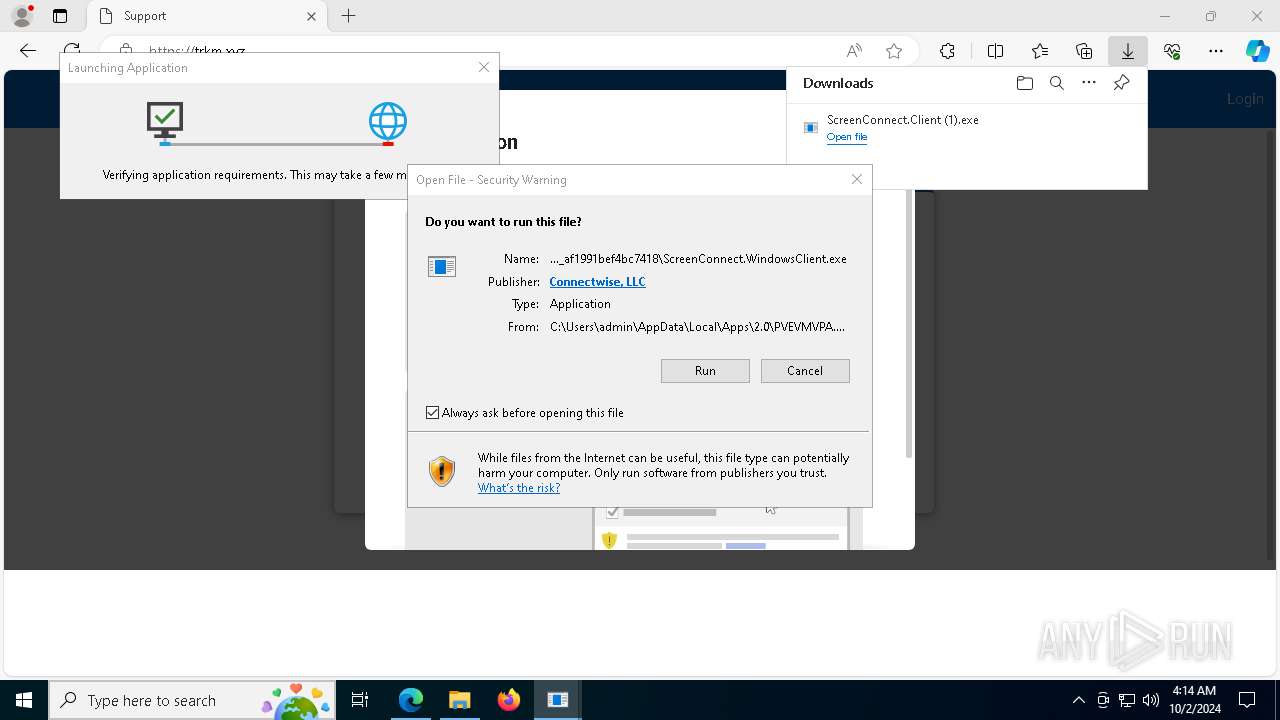Click the volume speaker tray icon

[1151, 700]
